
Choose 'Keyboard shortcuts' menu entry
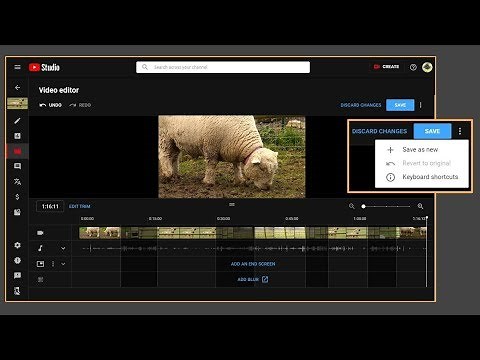click(x=422, y=177)
